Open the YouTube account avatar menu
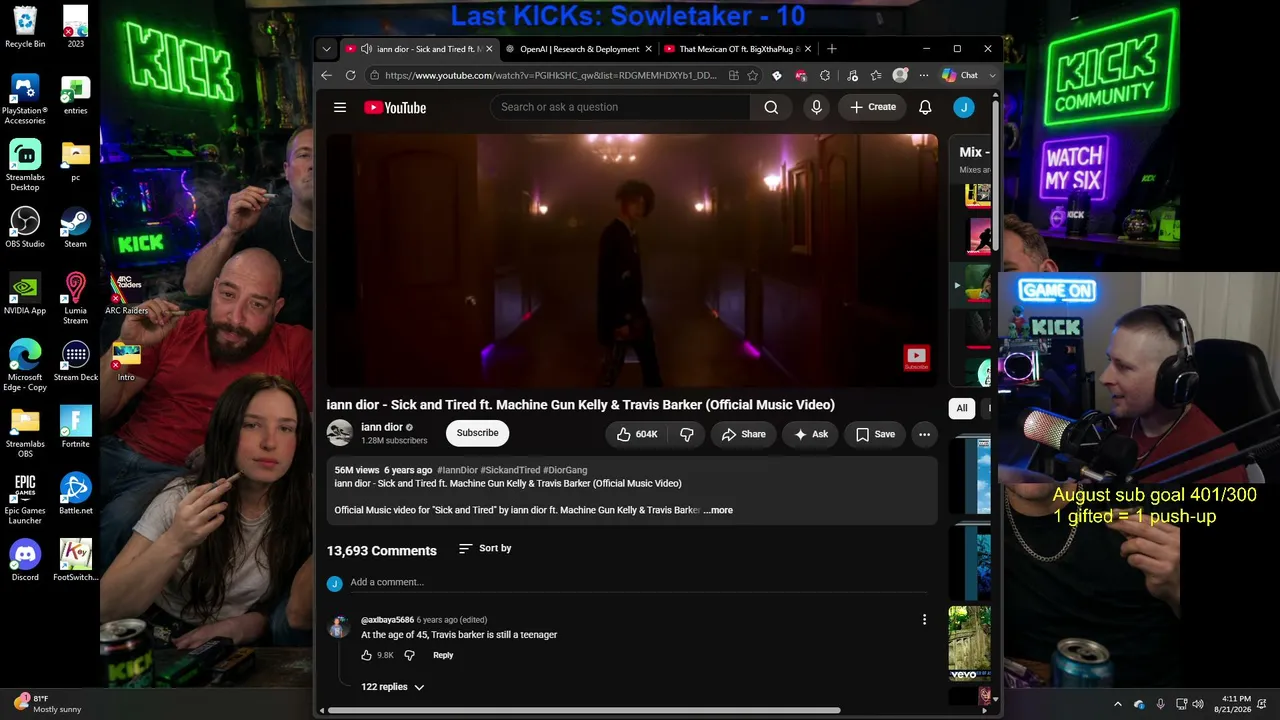 [x=964, y=107]
